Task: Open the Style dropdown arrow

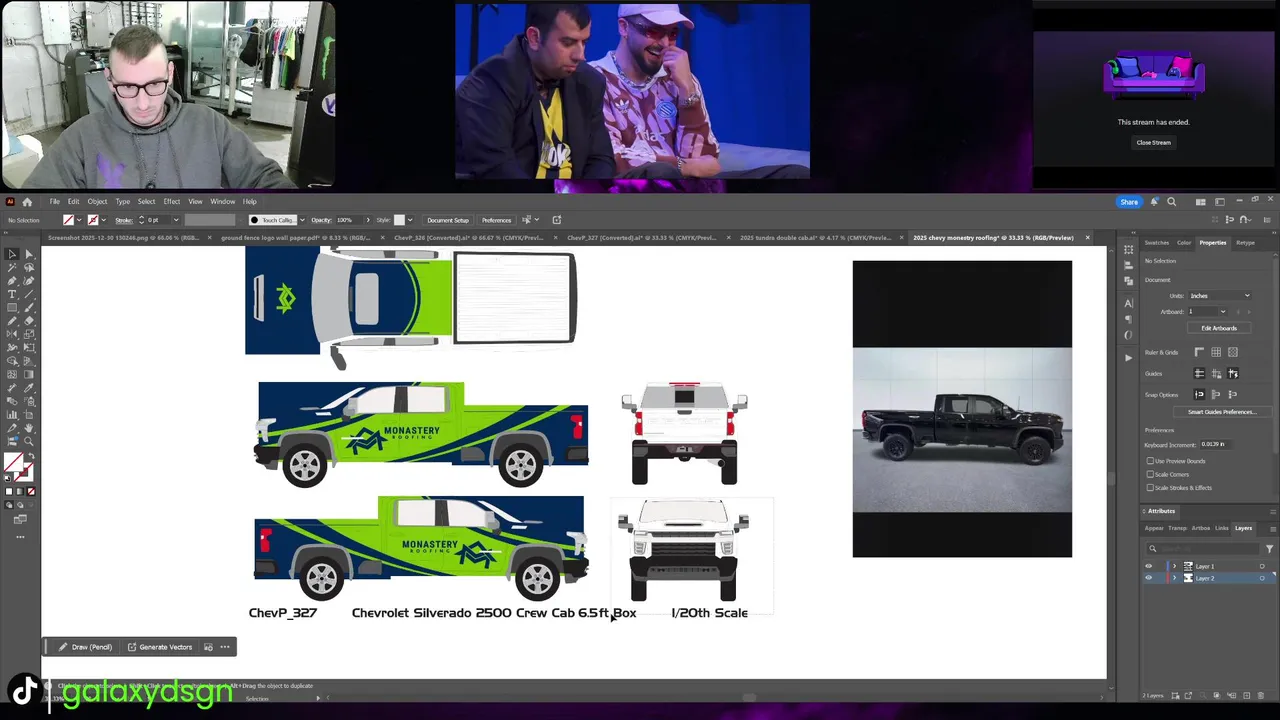Action: [410, 220]
